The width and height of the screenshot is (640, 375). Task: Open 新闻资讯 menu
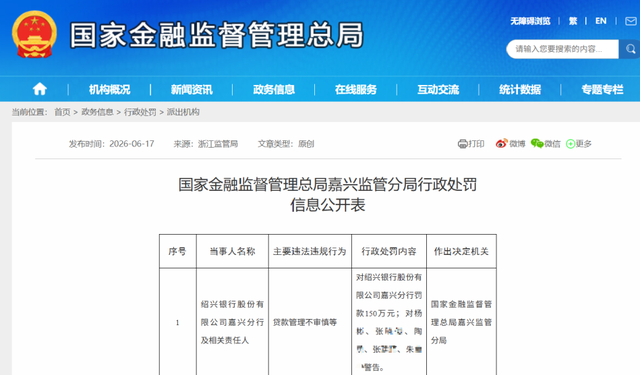(x=191, y=89)
